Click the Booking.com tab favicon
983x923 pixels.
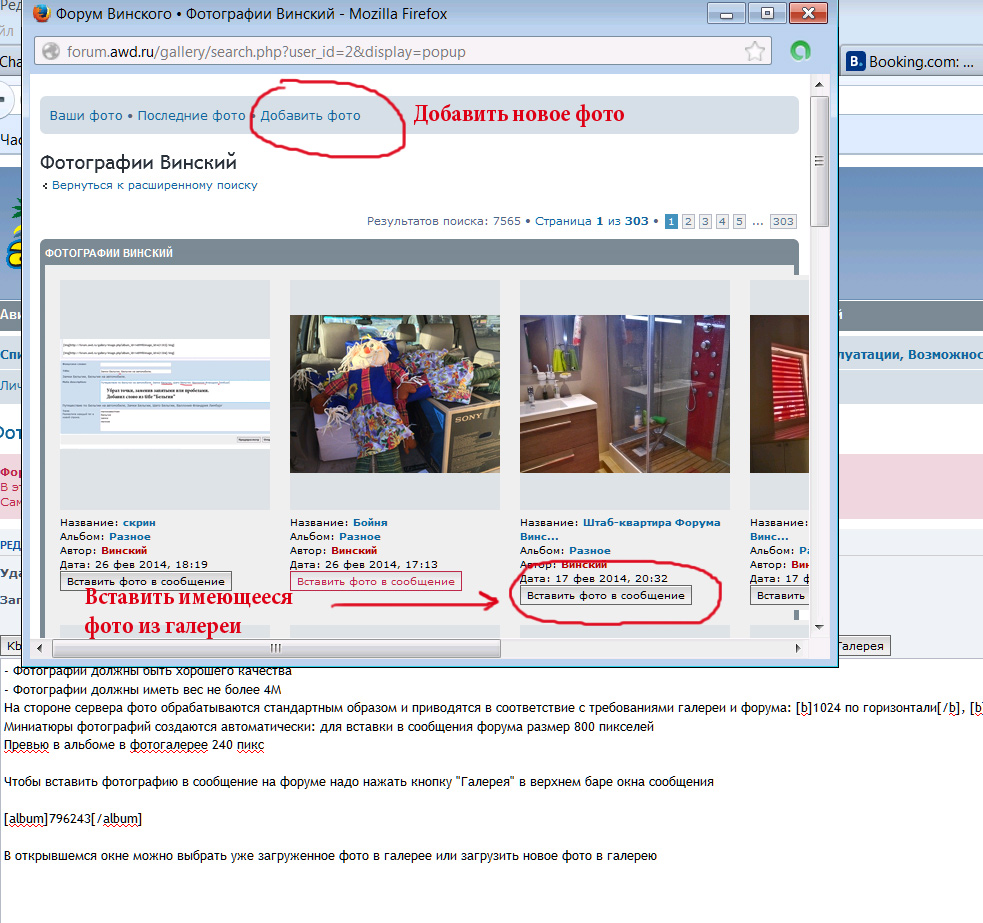[x=855, y=62]
